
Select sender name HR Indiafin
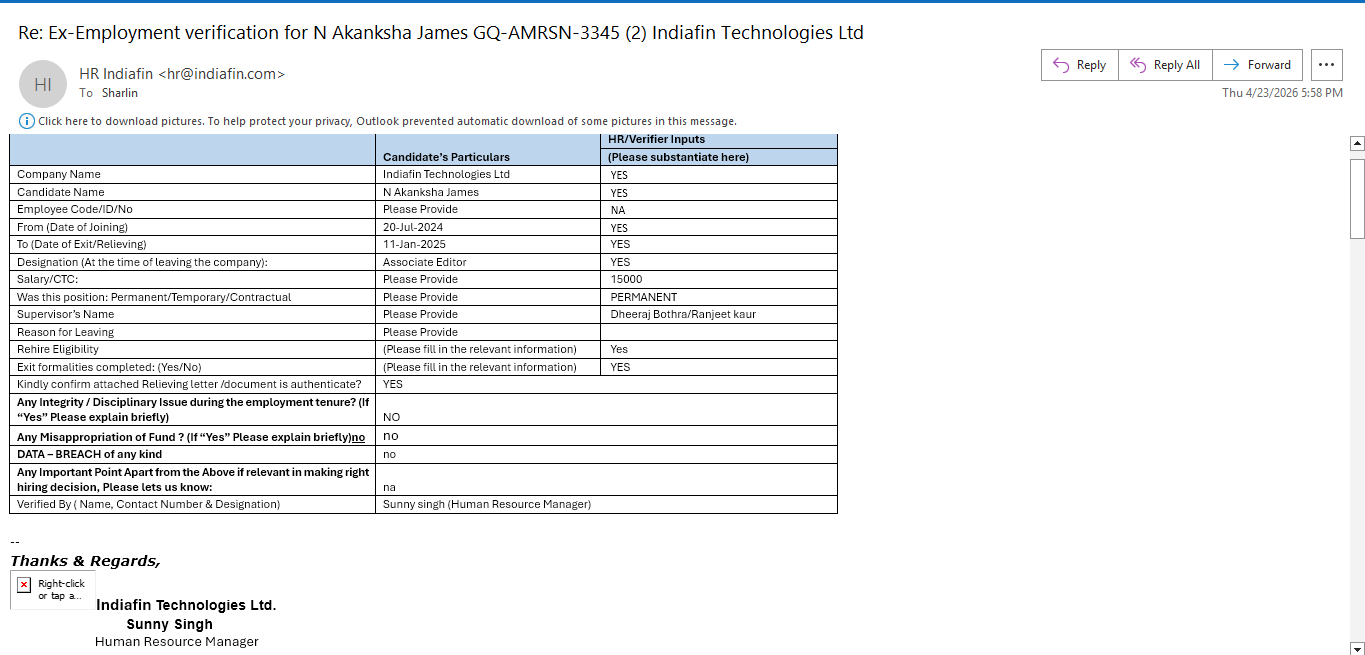(x=116, y=74)
